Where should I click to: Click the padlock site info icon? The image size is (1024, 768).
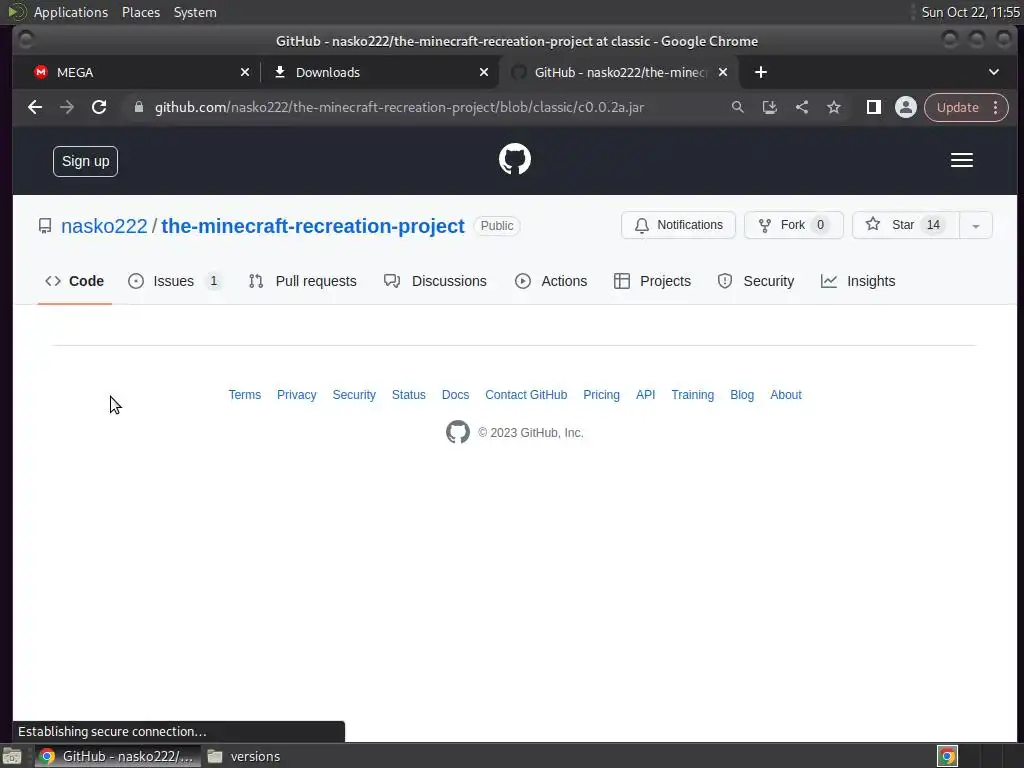click(138, 107)
